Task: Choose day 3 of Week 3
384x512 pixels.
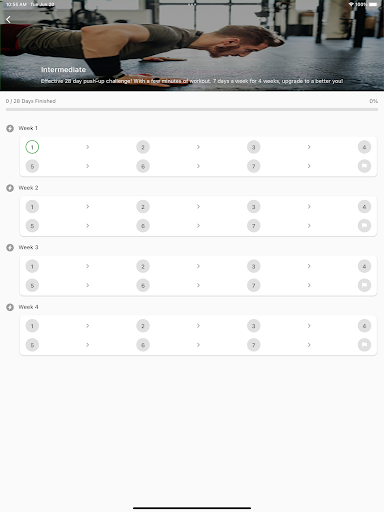Action: (254, 266)
